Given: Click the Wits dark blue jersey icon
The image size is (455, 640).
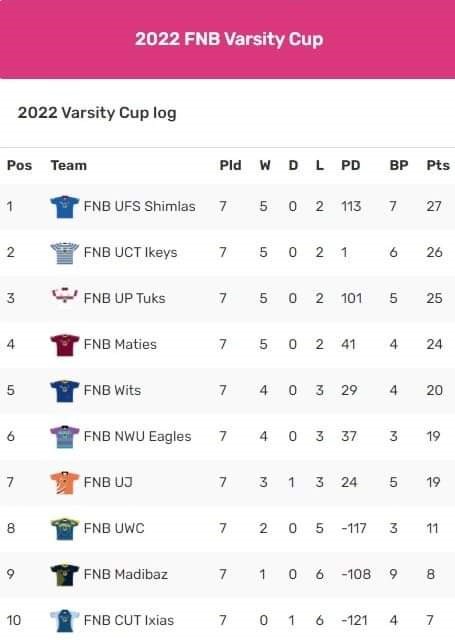Looking at the screenshot, I should pos(64,391).
